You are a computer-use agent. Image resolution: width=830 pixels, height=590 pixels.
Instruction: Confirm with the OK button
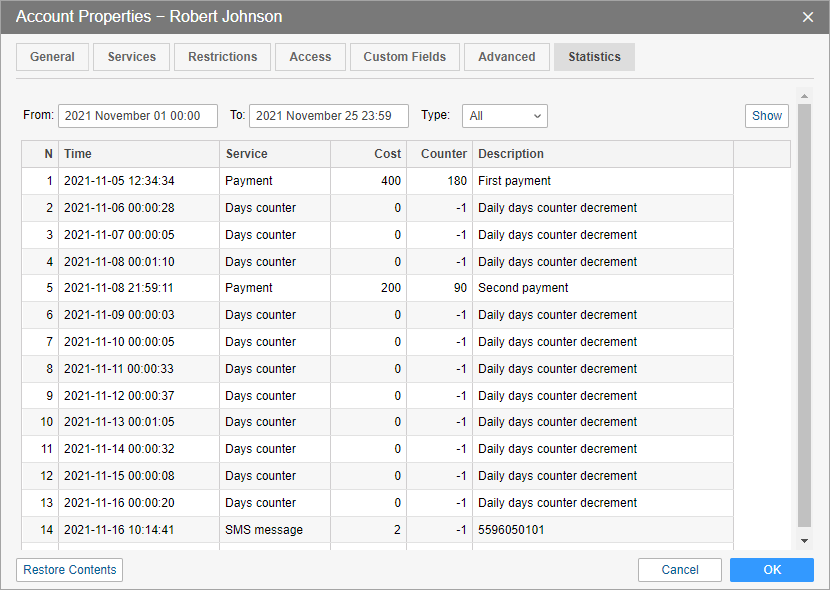[x=771, y=570]
